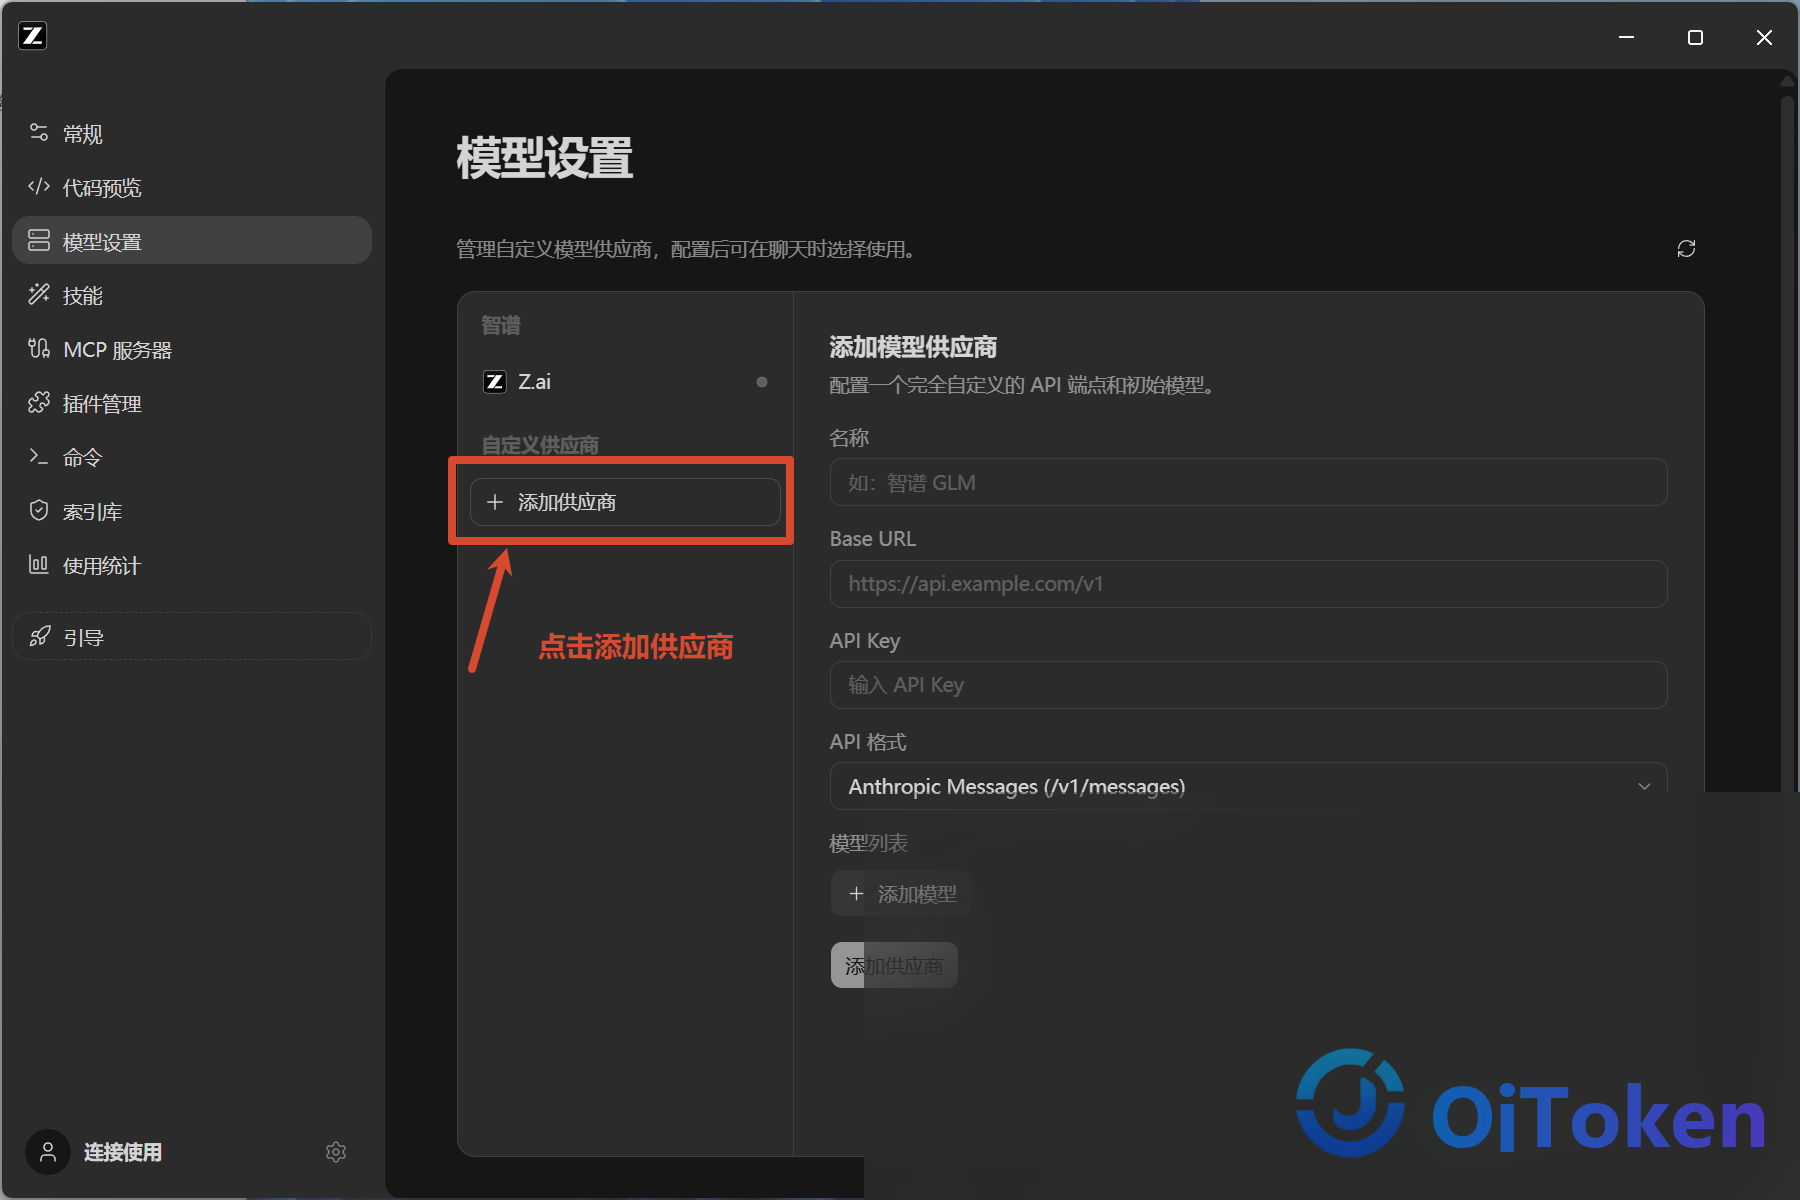This screenshot has width=1800, height=1200.
Task: Click the 添加模型供应商 heading
Action: [x=913, y=347]
